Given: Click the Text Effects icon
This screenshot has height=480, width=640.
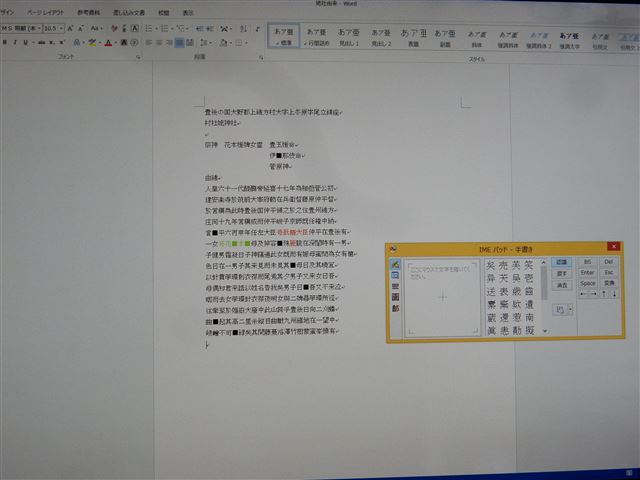Looking at the screenshot, I should [x=77, y=42].
